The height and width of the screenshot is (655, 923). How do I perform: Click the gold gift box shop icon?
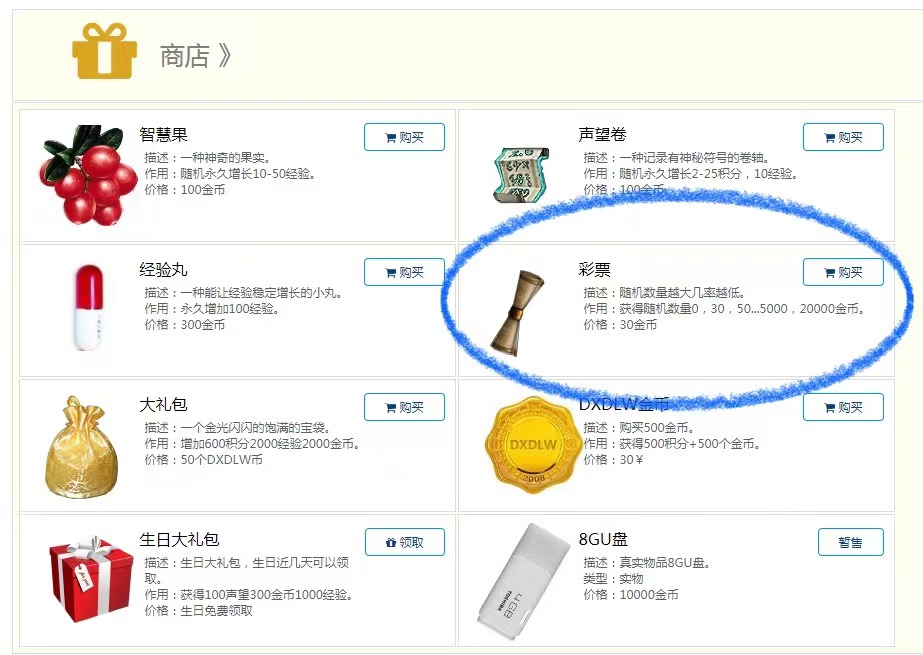coord(105,51)
